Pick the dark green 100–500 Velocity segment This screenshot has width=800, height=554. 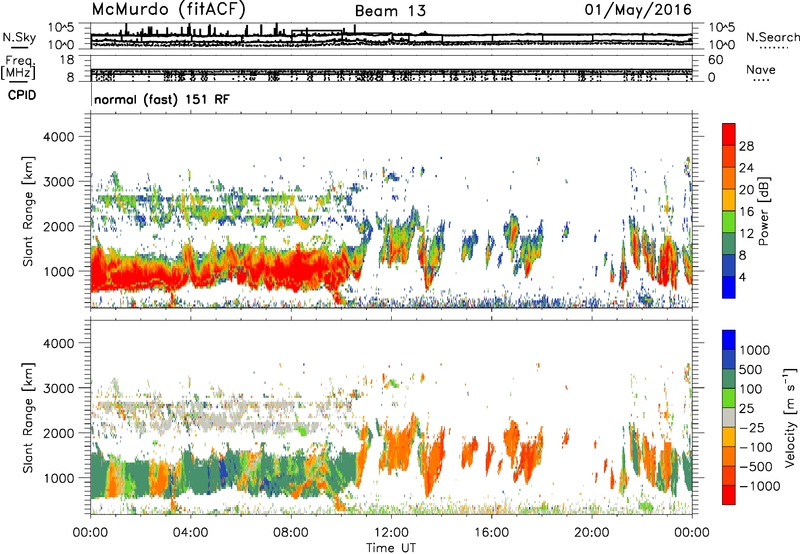coord(729,379)
